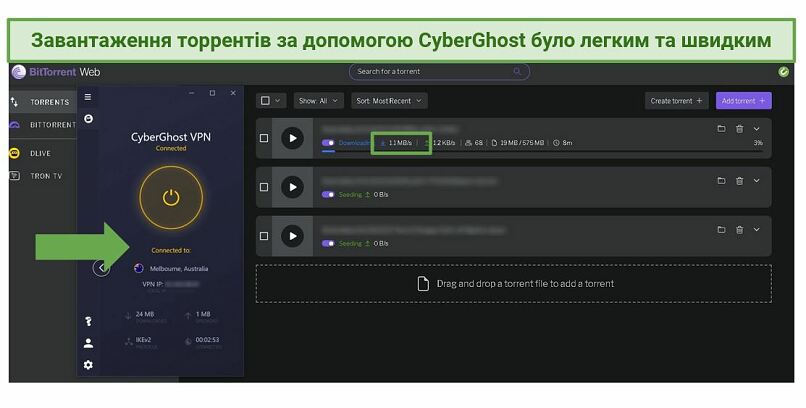The image size is (806, 408).
Task: Select the Torrents sidebar tab
Action: pos(43,102)
